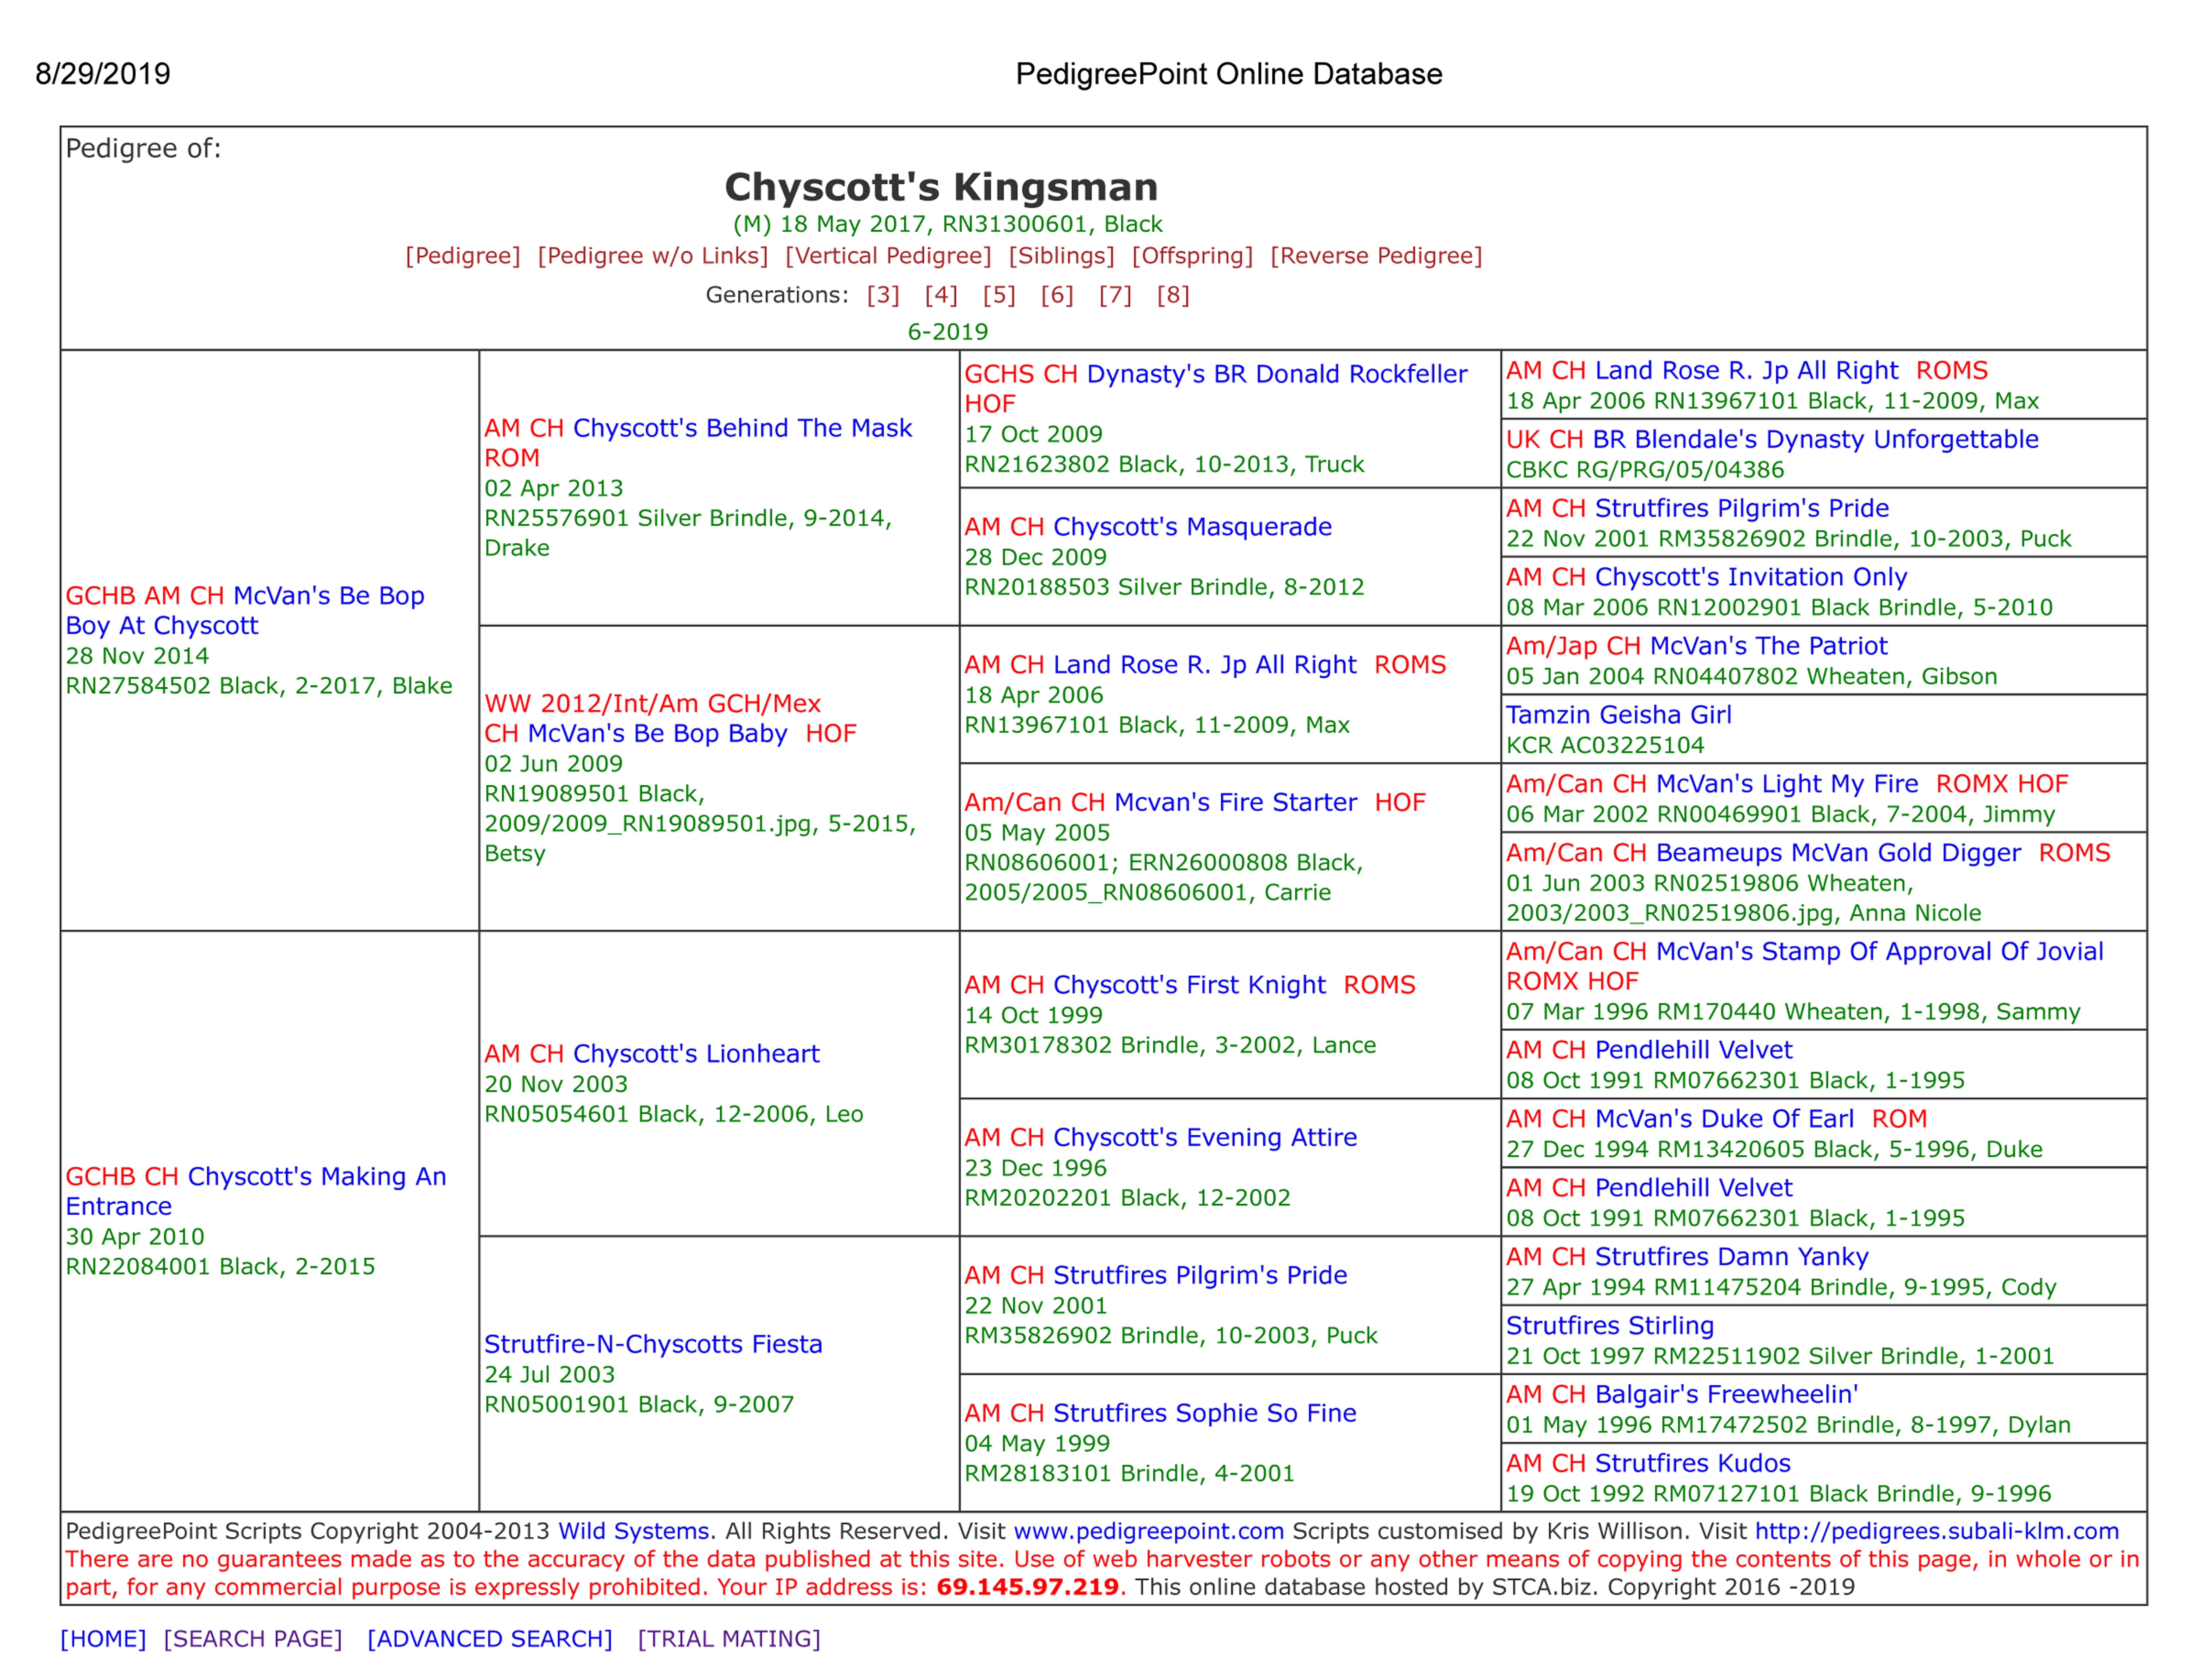This screenshot has width=2212, height=1671.
Task: Click 'PedigreePoint Online Database' header text
Action: [1229, 74]
